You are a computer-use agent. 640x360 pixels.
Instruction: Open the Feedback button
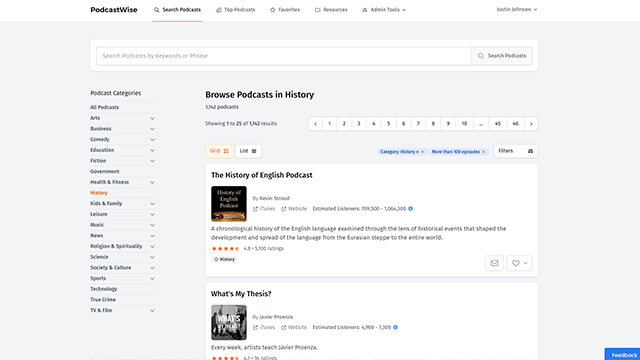pos(622,354)
